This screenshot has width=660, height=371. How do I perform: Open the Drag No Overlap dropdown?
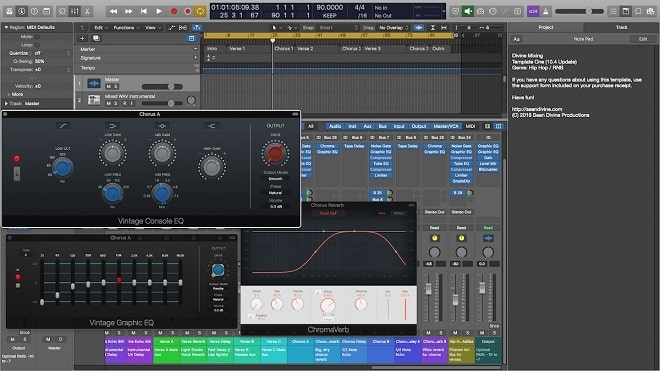(394, 27)
